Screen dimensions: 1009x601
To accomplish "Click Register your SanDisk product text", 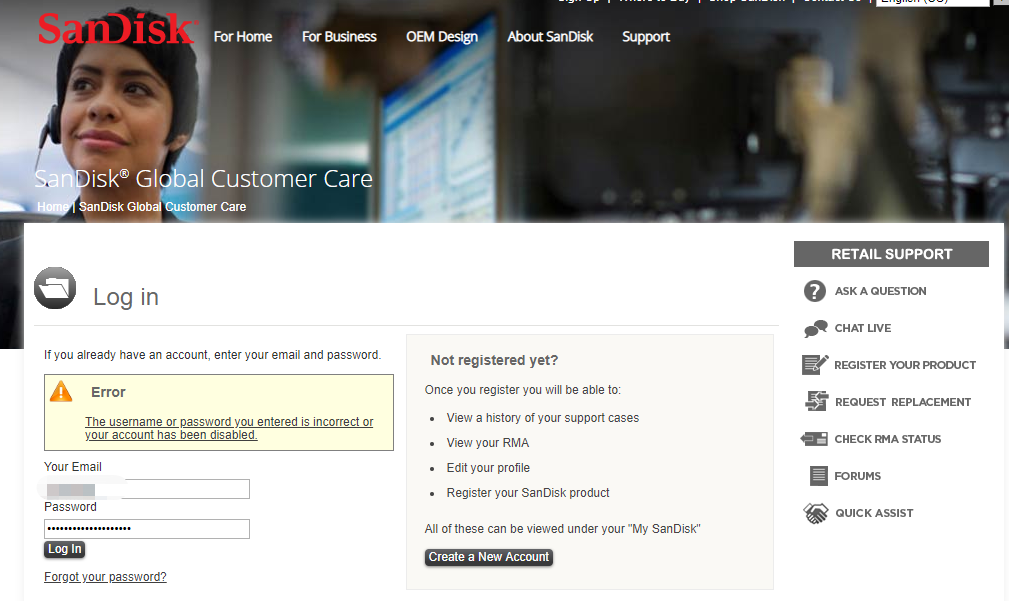I will 528,493.
